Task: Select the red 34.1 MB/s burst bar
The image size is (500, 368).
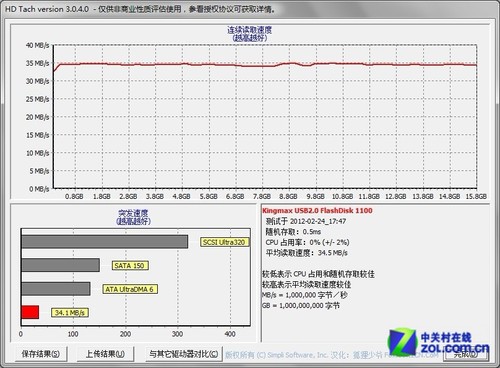Action: (30, 312)
